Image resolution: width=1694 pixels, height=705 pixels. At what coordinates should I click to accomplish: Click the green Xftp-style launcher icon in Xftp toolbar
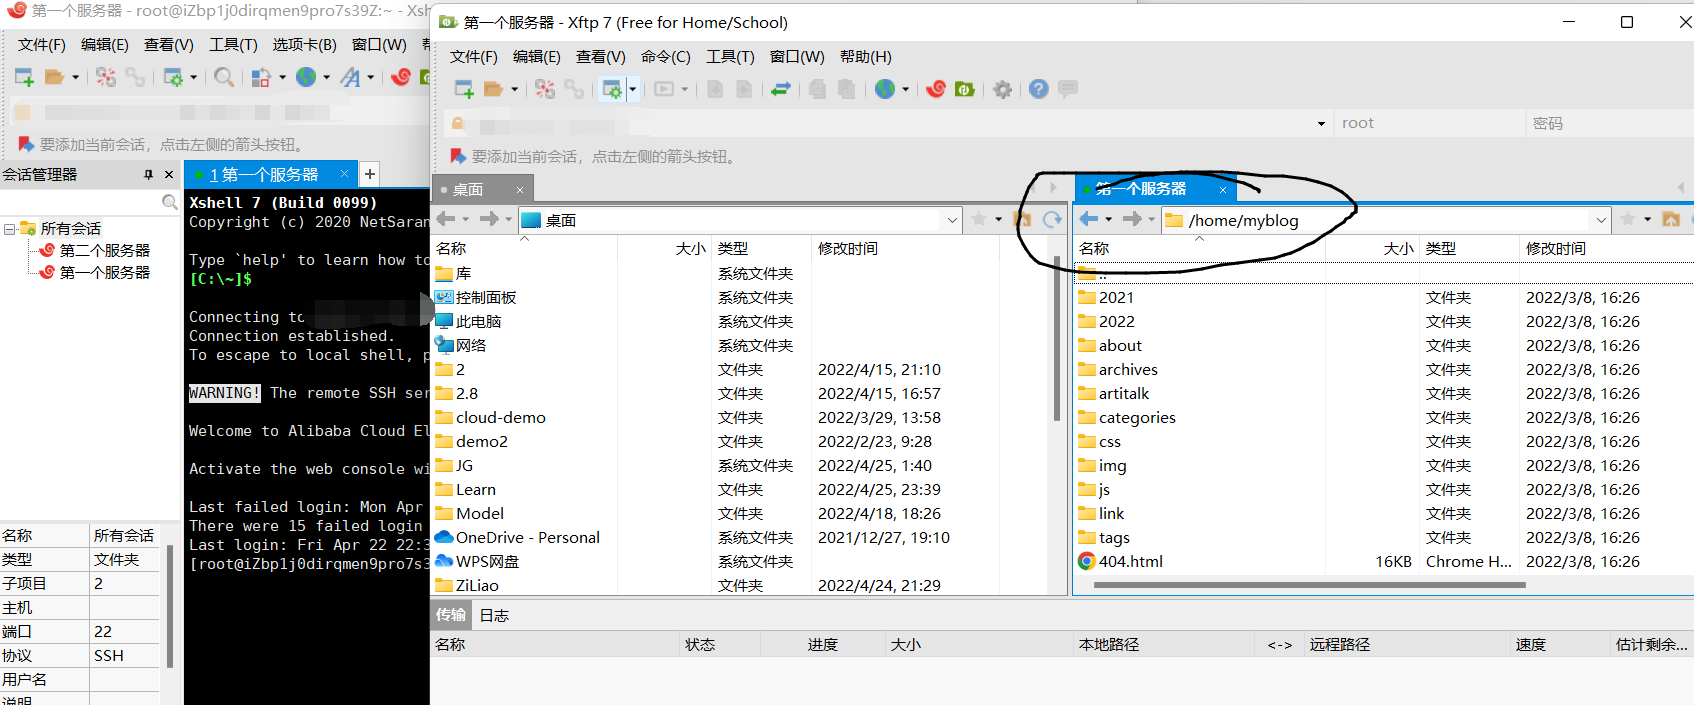point(964,89)
